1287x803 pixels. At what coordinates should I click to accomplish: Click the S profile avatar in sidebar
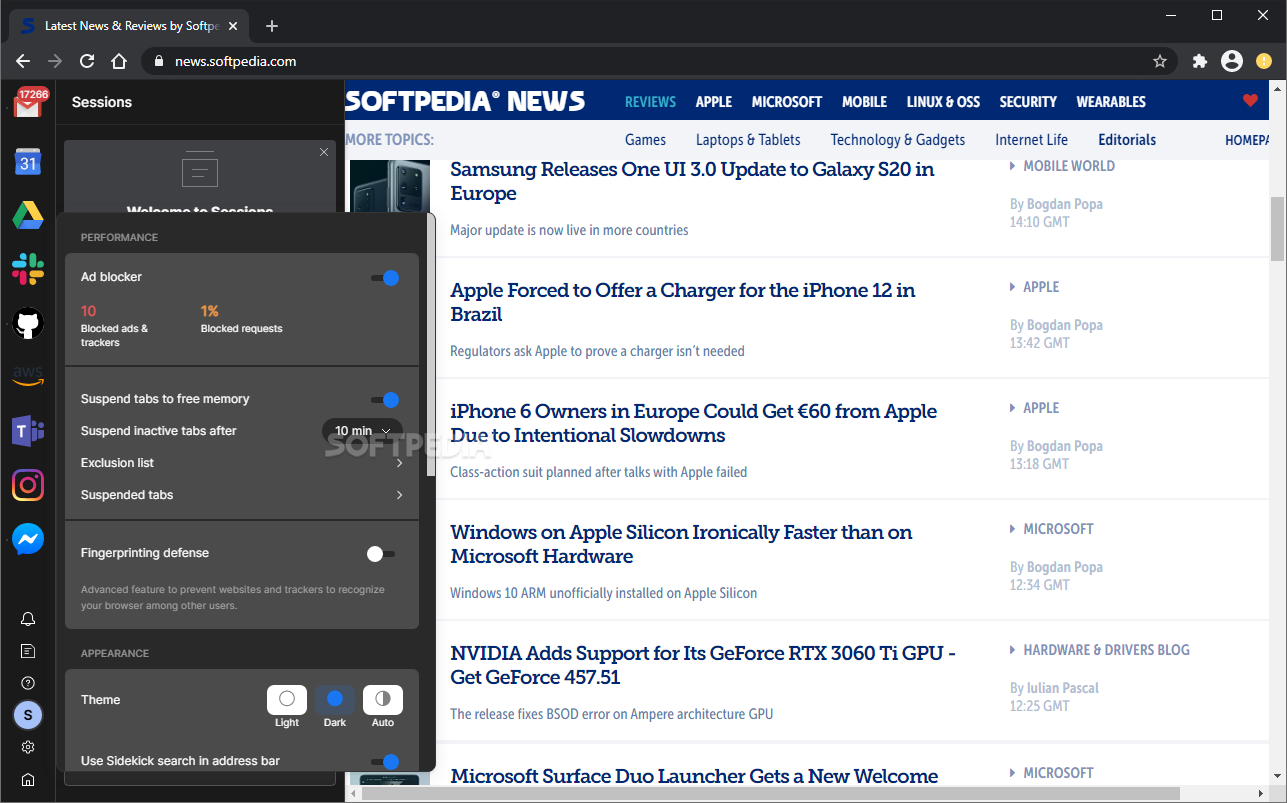tap(28, 715)
